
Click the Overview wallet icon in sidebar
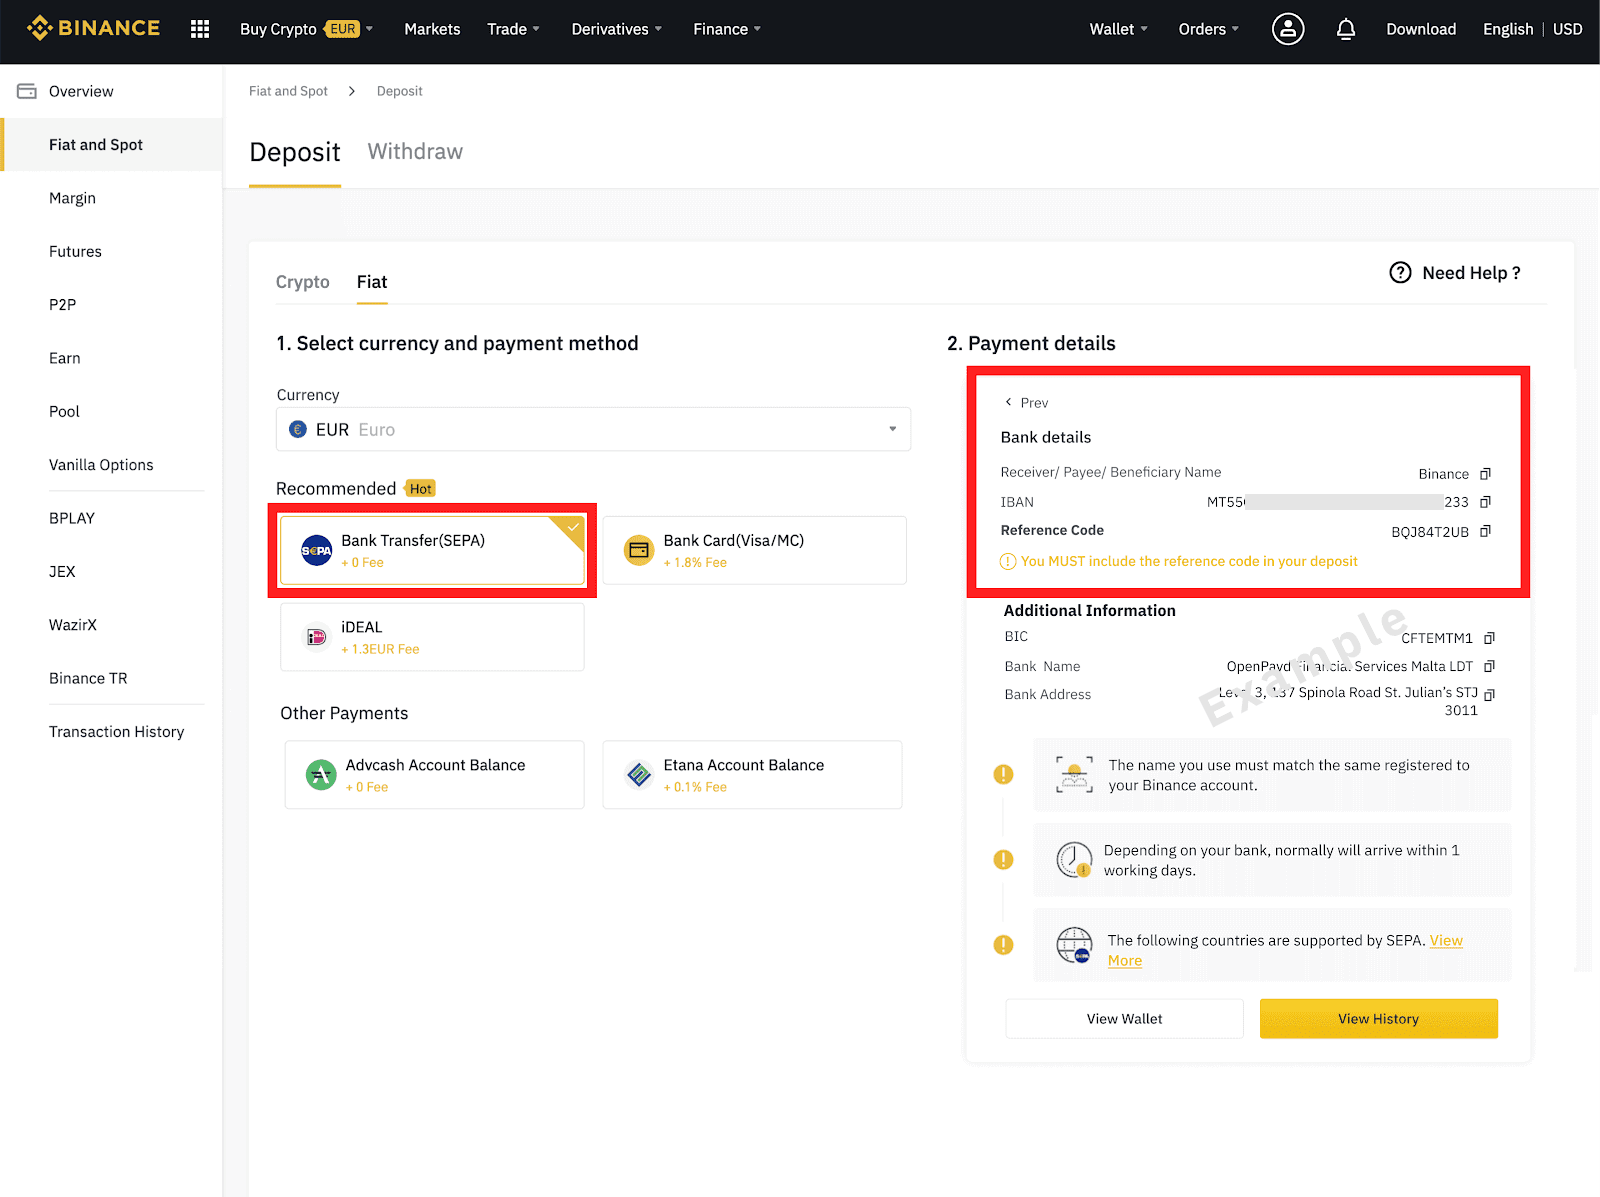27,91
